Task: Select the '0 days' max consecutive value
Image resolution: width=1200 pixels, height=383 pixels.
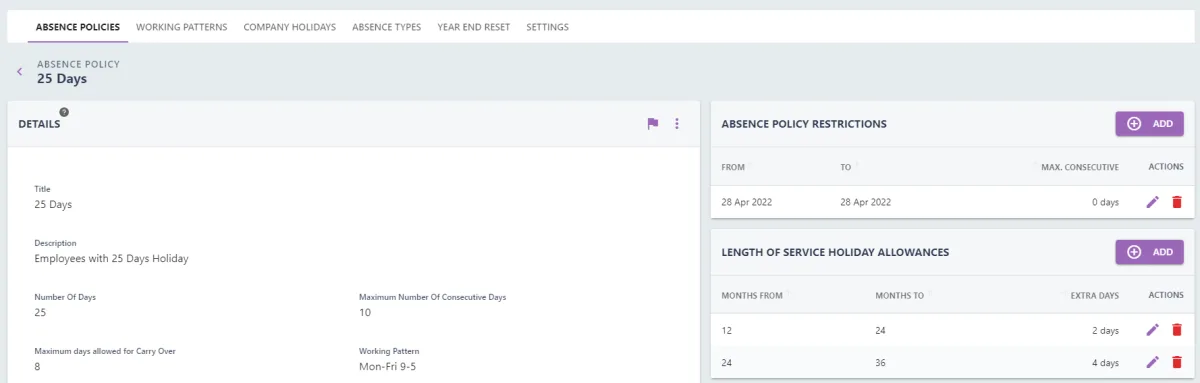Action: [x=1106, y=202]
